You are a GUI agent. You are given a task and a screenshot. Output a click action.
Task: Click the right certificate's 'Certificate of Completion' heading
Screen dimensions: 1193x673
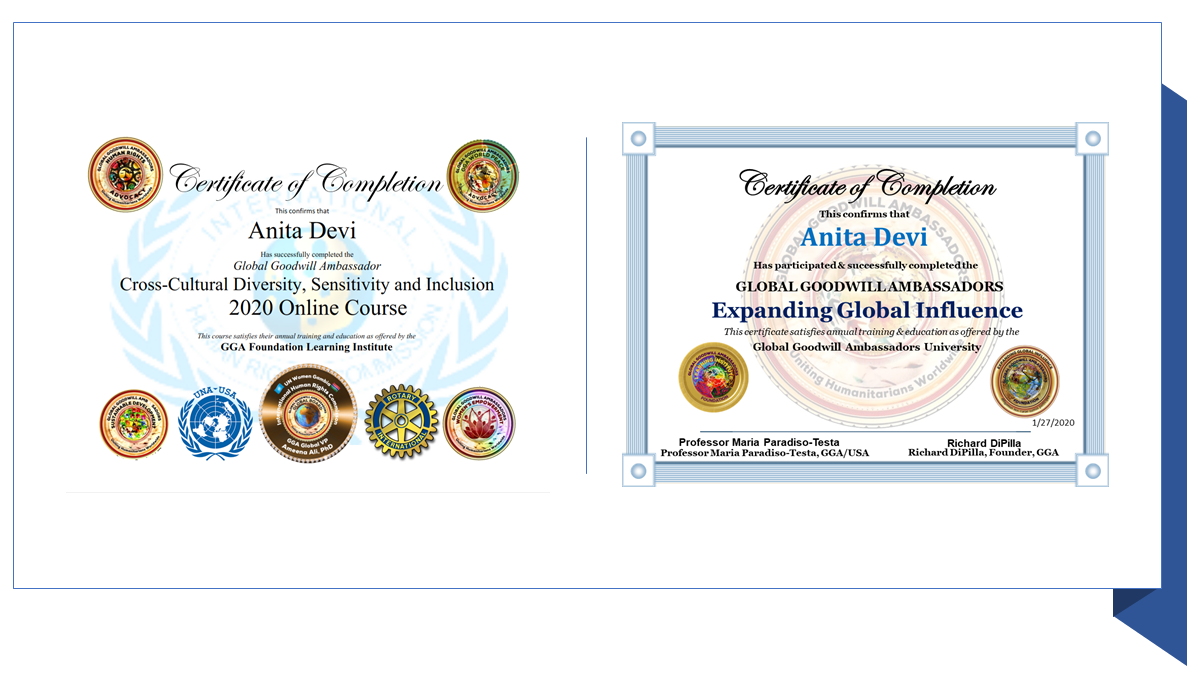coord(867,186)
